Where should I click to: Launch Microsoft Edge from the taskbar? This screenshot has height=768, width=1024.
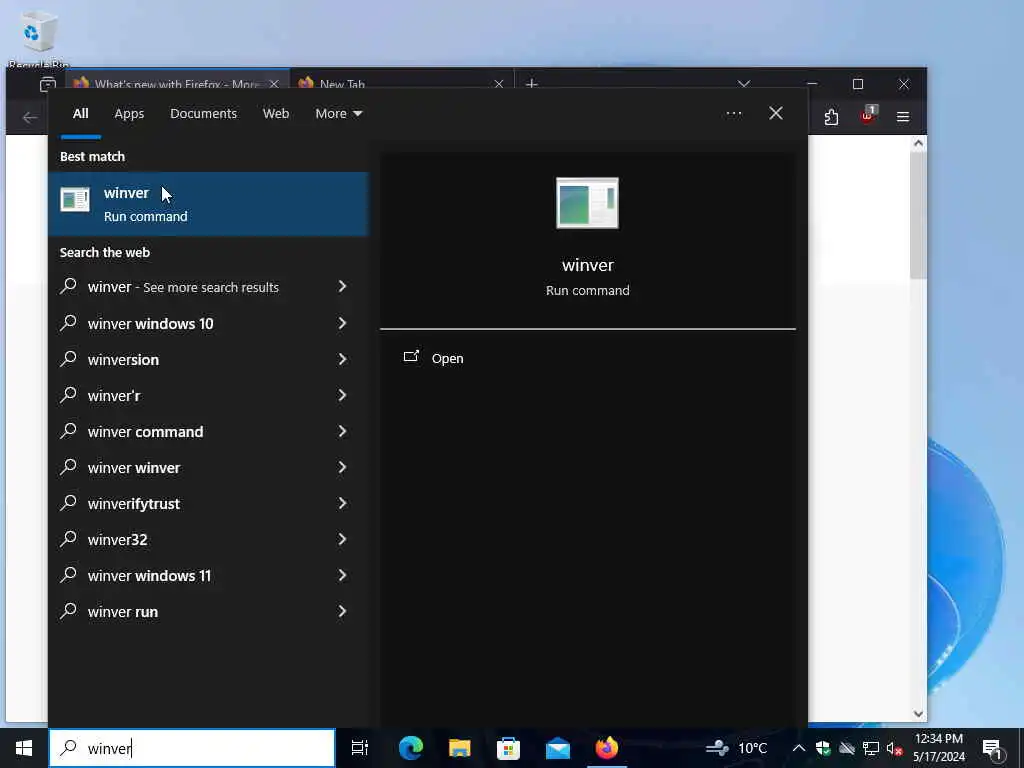(411, 748)
